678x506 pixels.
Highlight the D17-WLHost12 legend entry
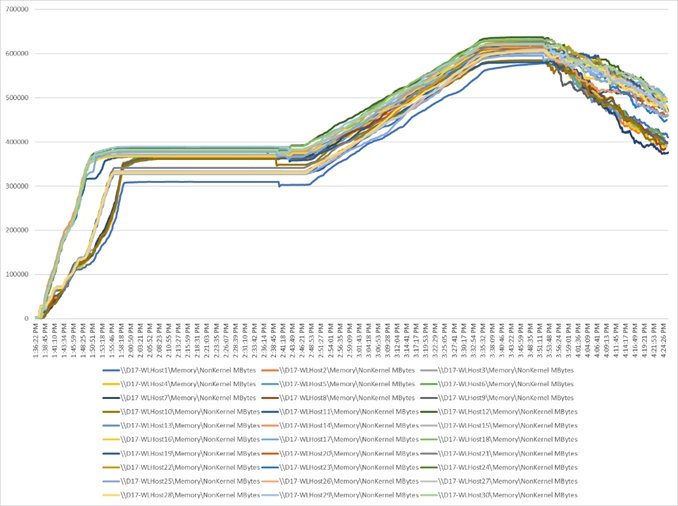point(499,412)
